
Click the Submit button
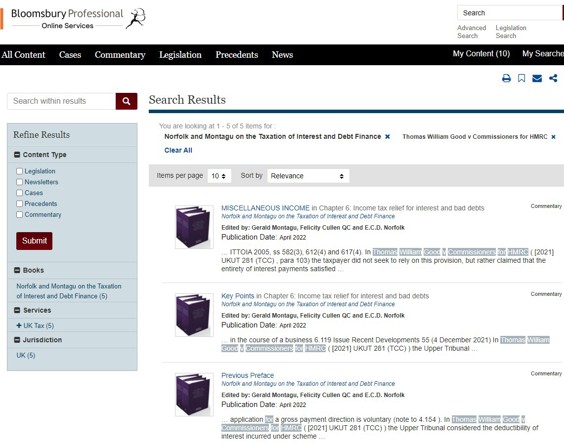tap(34, 241)
